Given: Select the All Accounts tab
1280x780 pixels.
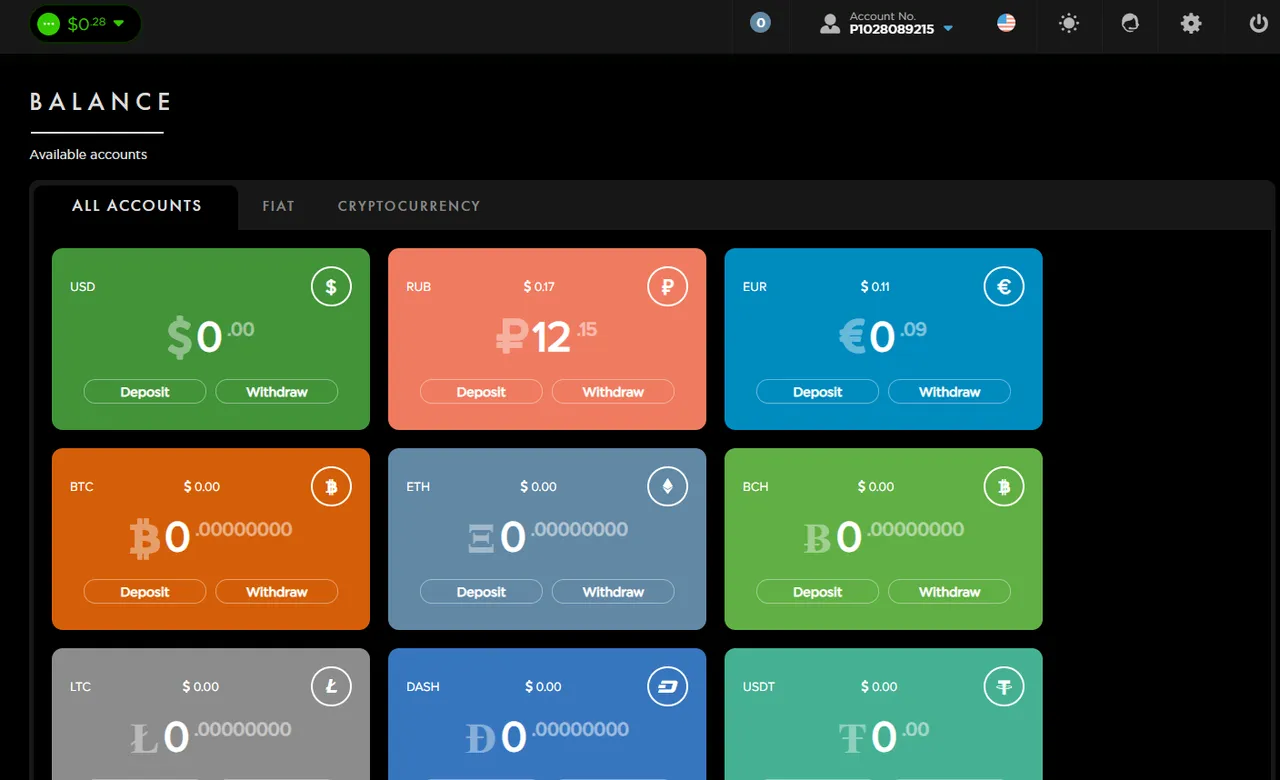Looking at the screenshot, I should (137, 206).
